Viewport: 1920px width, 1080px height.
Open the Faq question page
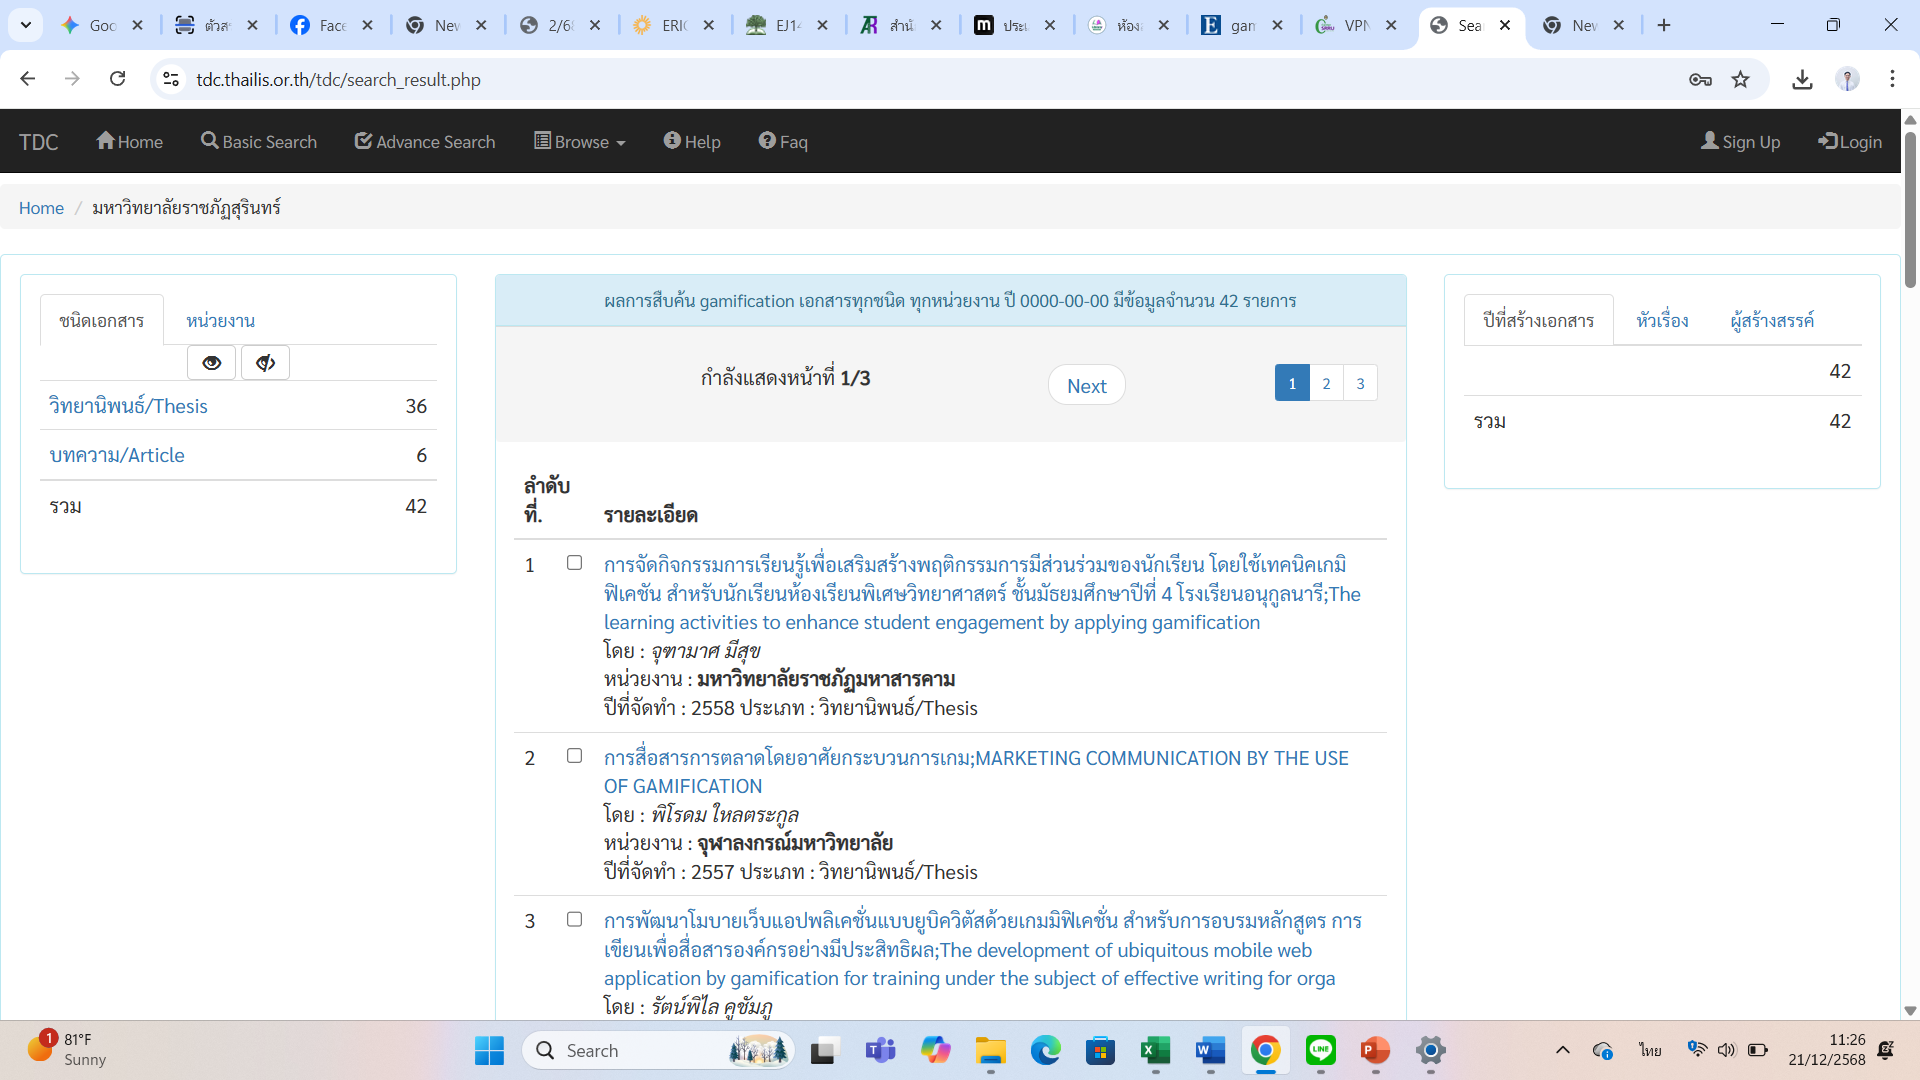(782, 142)
